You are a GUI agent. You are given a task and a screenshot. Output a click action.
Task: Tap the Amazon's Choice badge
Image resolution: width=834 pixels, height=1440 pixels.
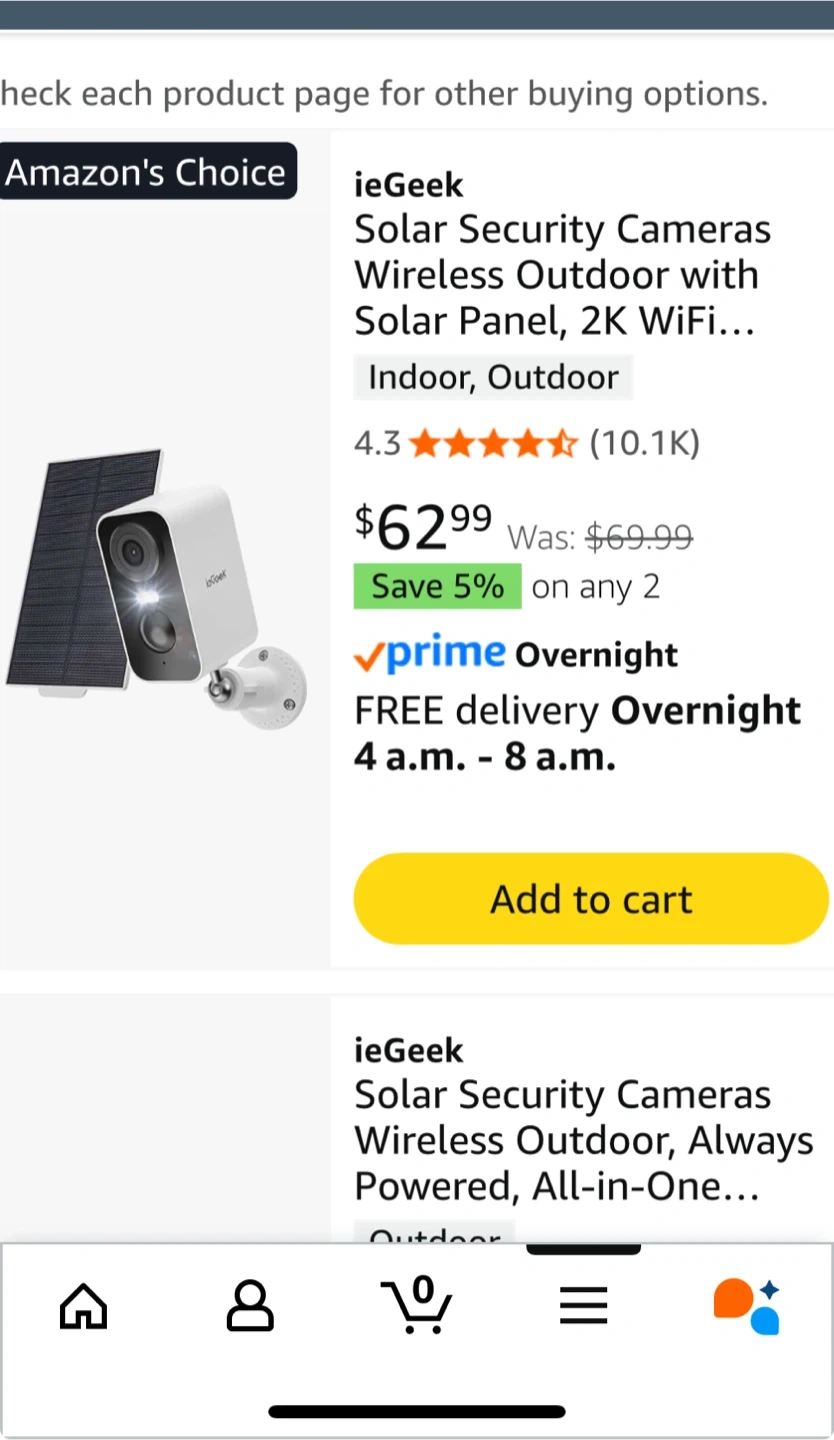[147, 172]
